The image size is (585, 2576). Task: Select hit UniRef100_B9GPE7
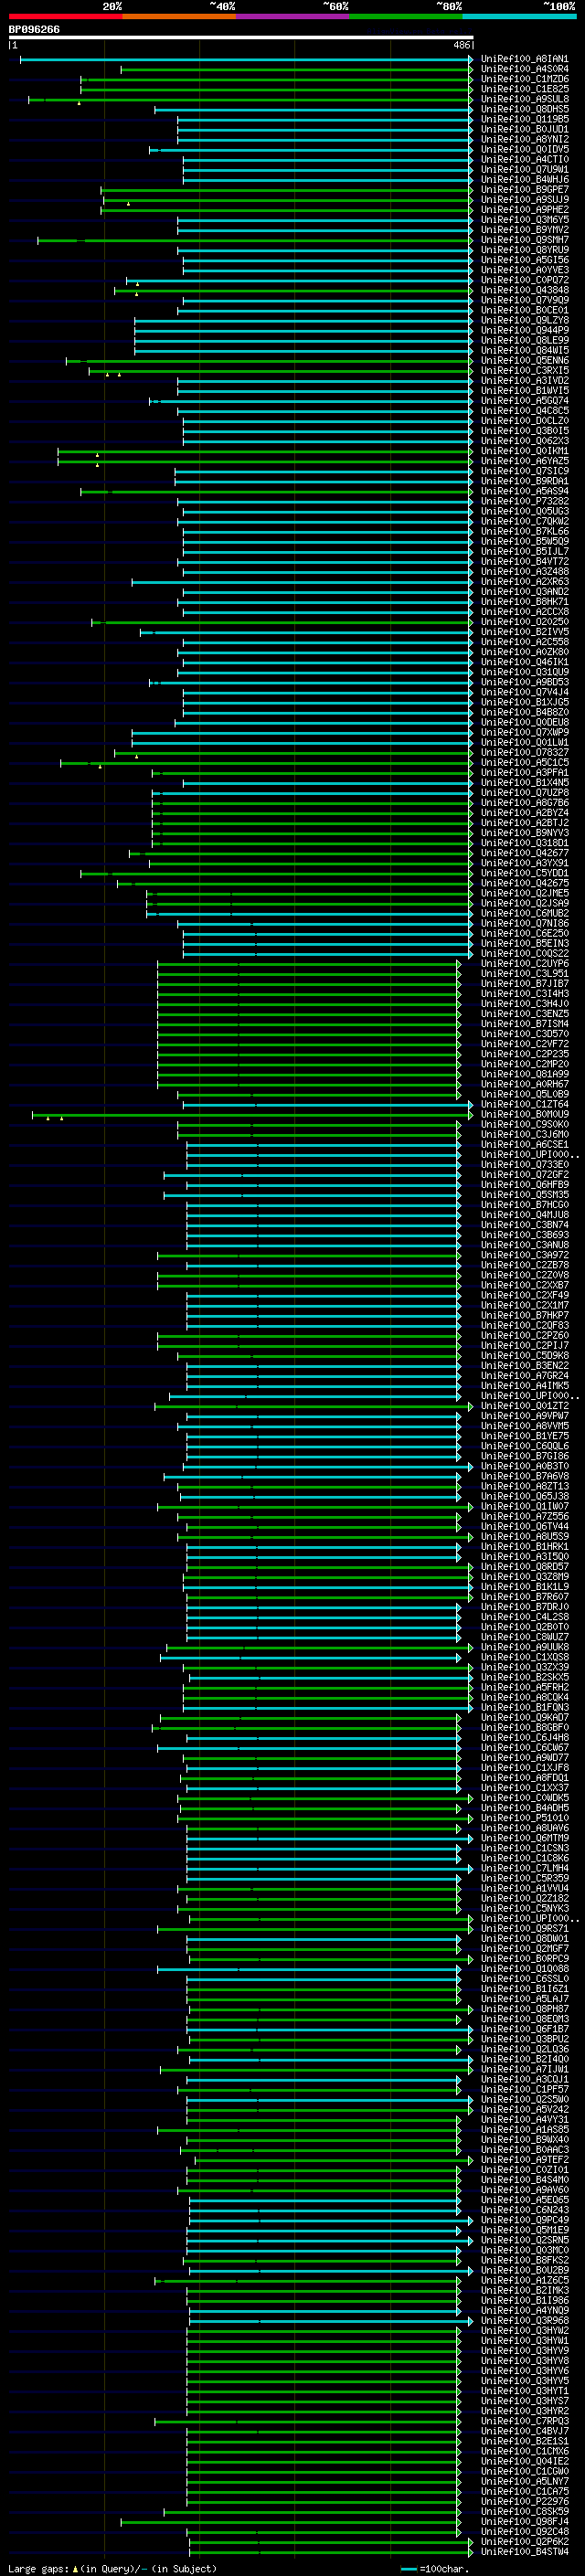pyautogui.click(x=524, y=190)
